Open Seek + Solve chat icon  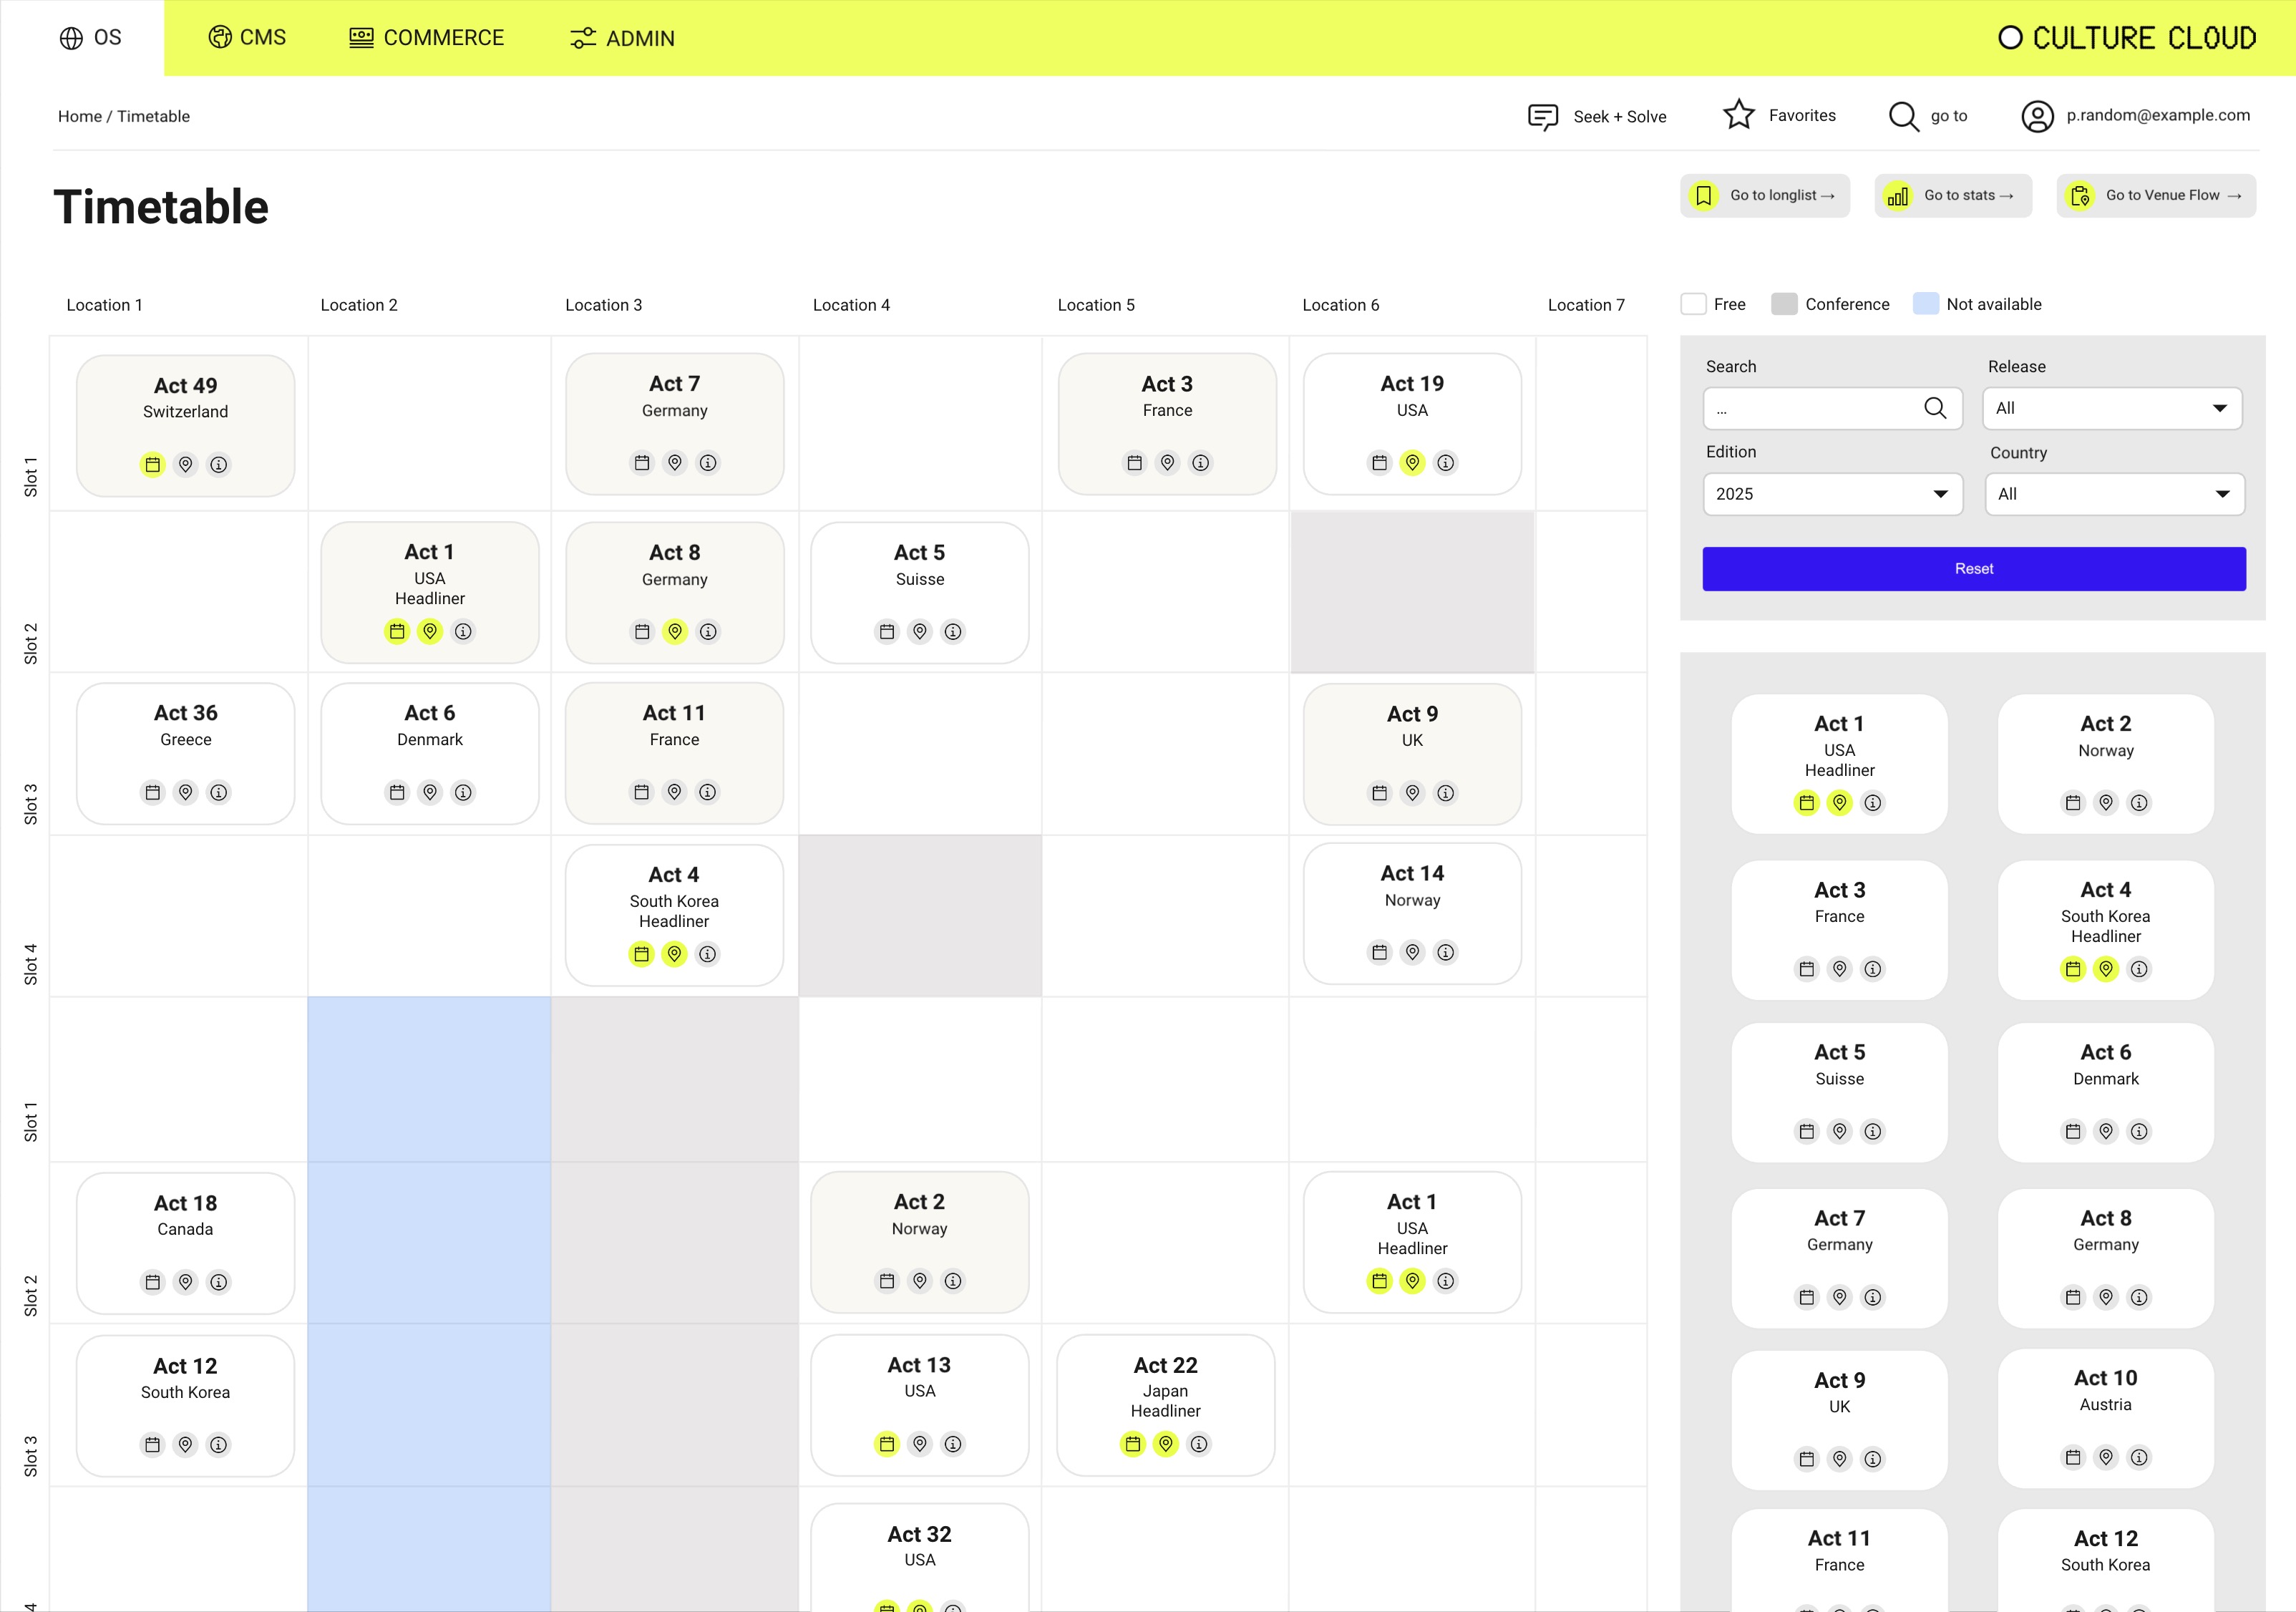1543,117
